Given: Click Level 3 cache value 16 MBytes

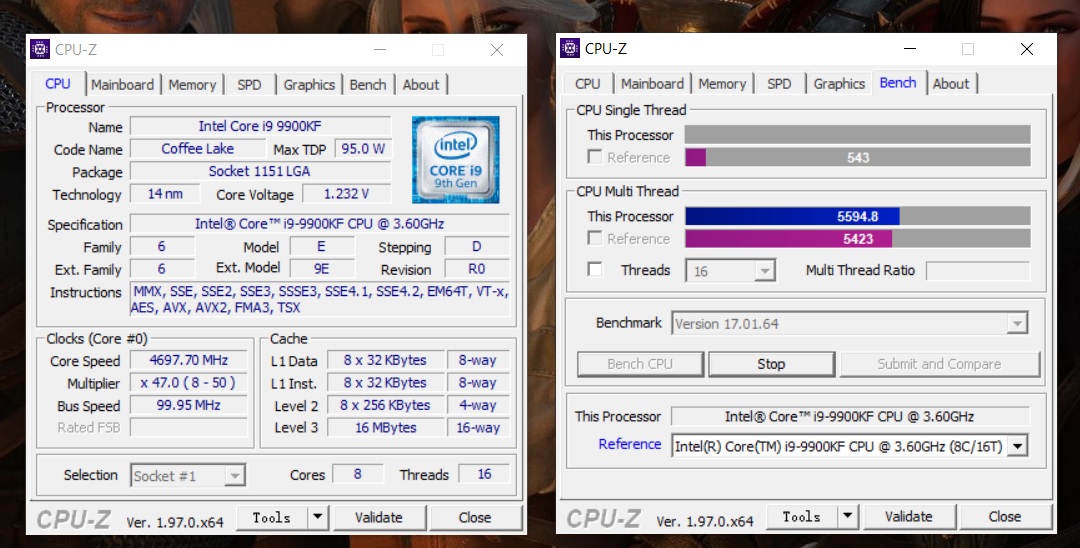Looking at the screenshot, I should [x=386, y=428].
